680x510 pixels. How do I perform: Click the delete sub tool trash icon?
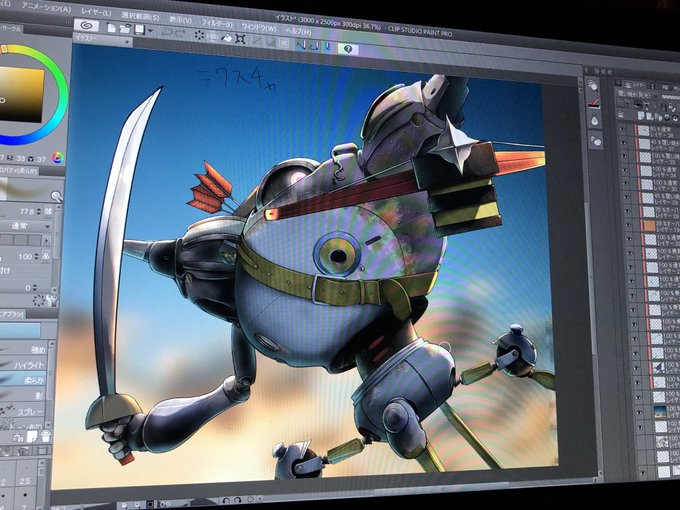(46, 436)
